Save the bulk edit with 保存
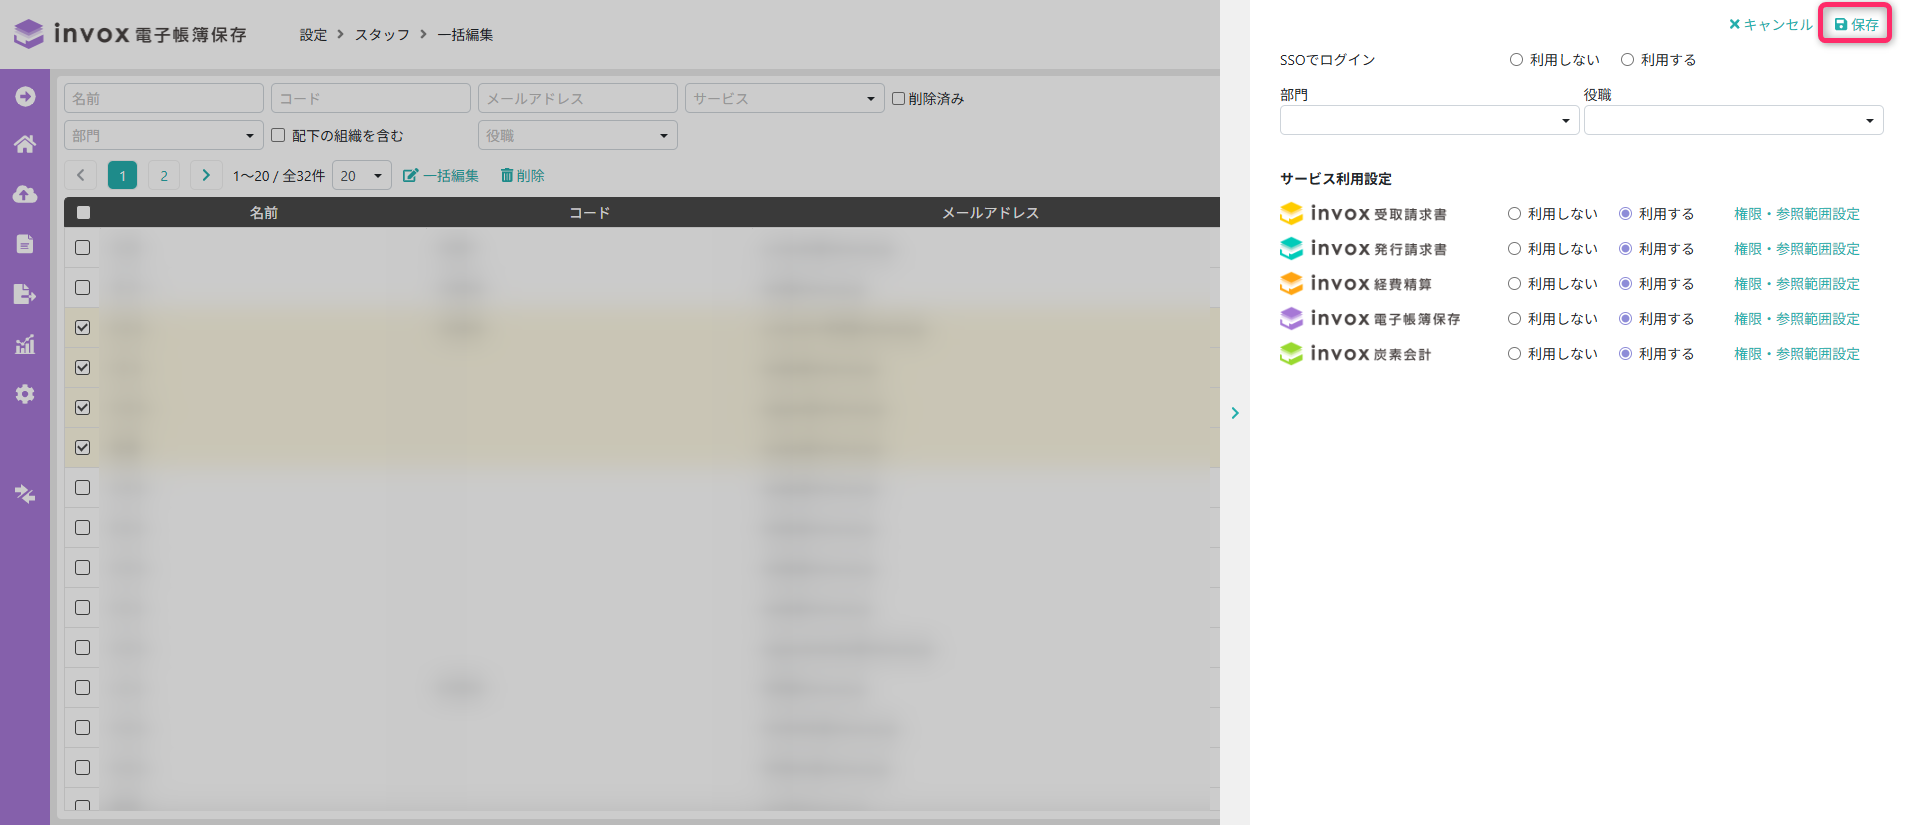Screen dimensions: 1920x825 [1856, 24]
